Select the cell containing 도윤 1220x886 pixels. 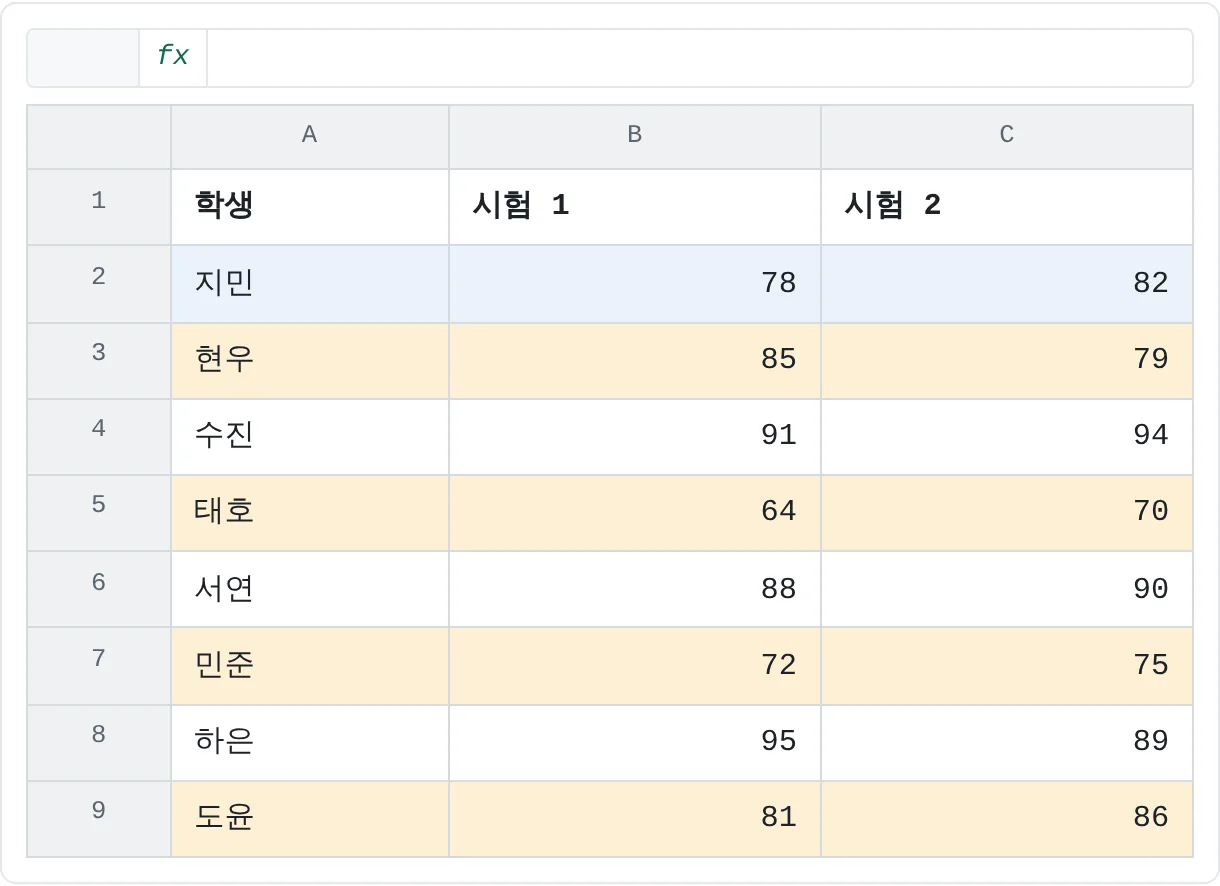310,819
